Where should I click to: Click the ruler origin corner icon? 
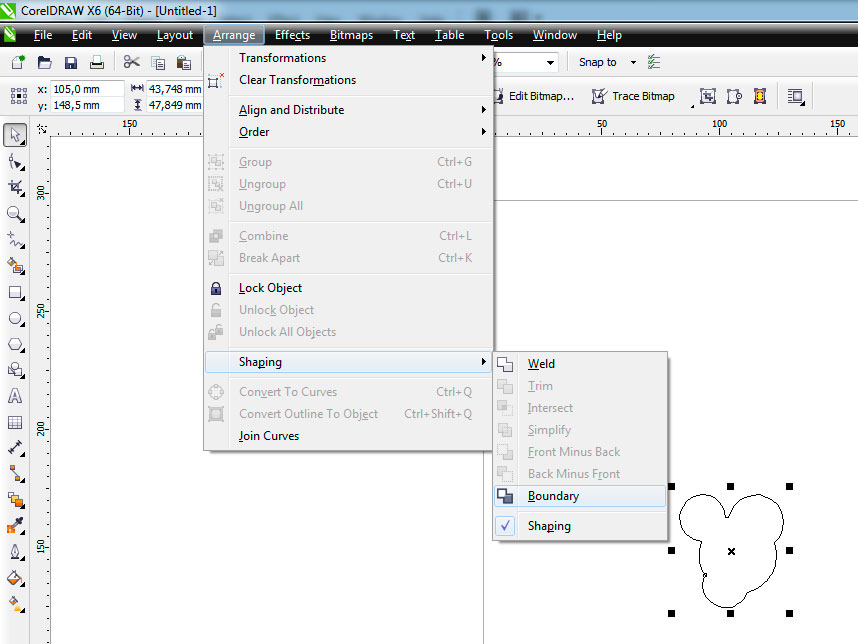[x=42, y=129]
